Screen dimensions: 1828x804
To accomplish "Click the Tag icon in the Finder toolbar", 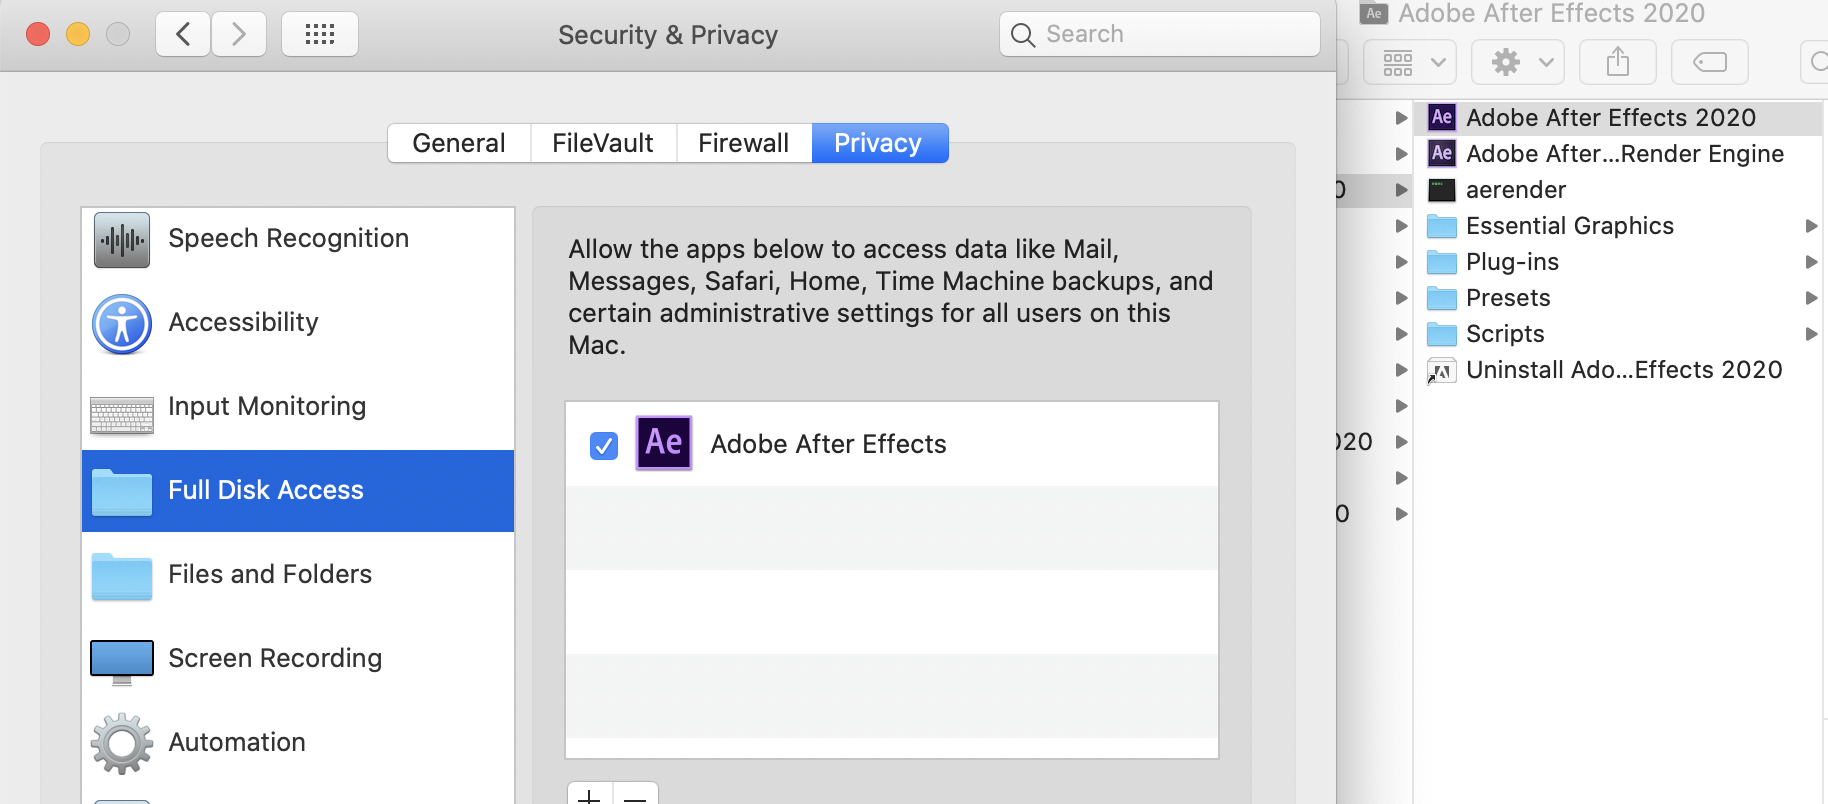I will click(1709, 61).
